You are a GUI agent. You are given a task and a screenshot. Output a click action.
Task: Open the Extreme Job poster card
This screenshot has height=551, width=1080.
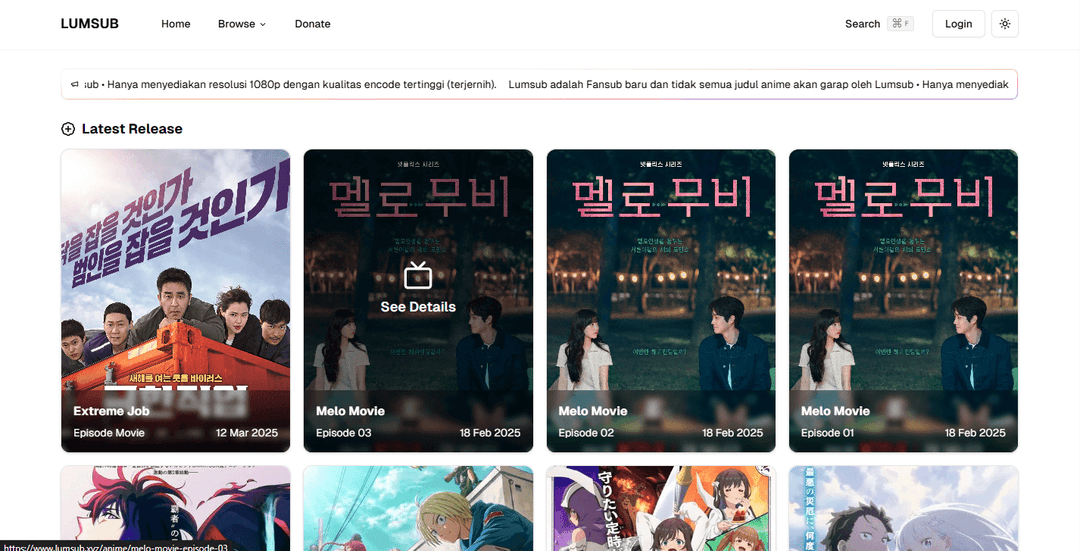176,301
